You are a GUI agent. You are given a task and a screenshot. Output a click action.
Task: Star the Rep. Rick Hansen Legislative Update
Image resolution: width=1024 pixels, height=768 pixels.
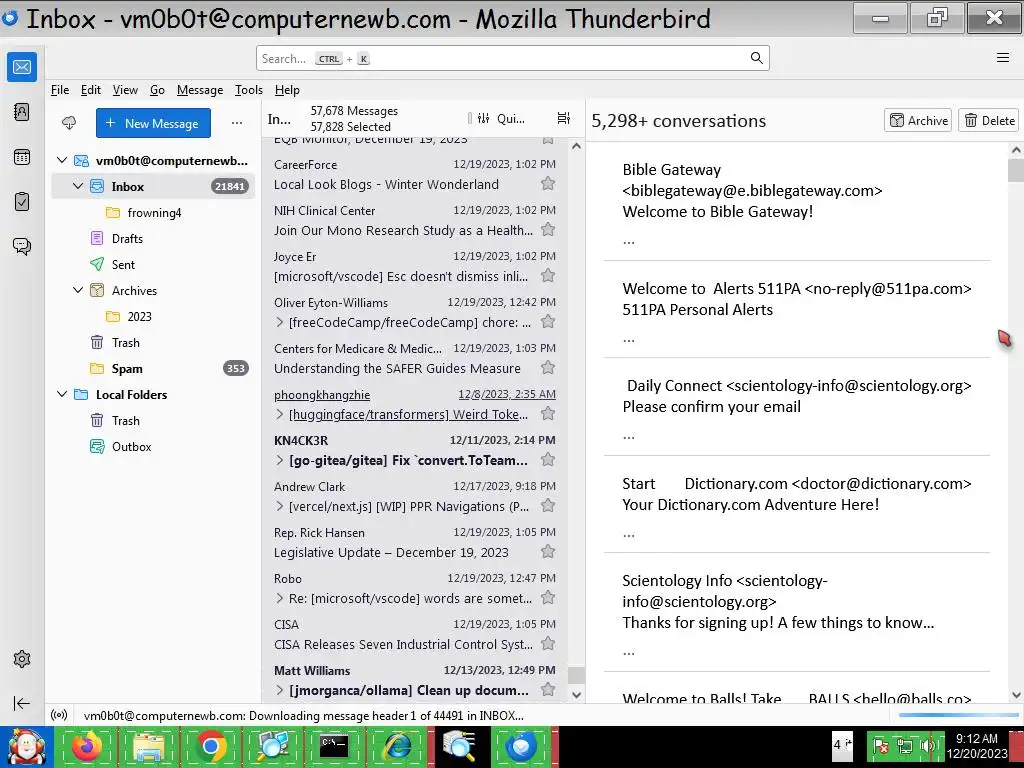click(548, 552)
